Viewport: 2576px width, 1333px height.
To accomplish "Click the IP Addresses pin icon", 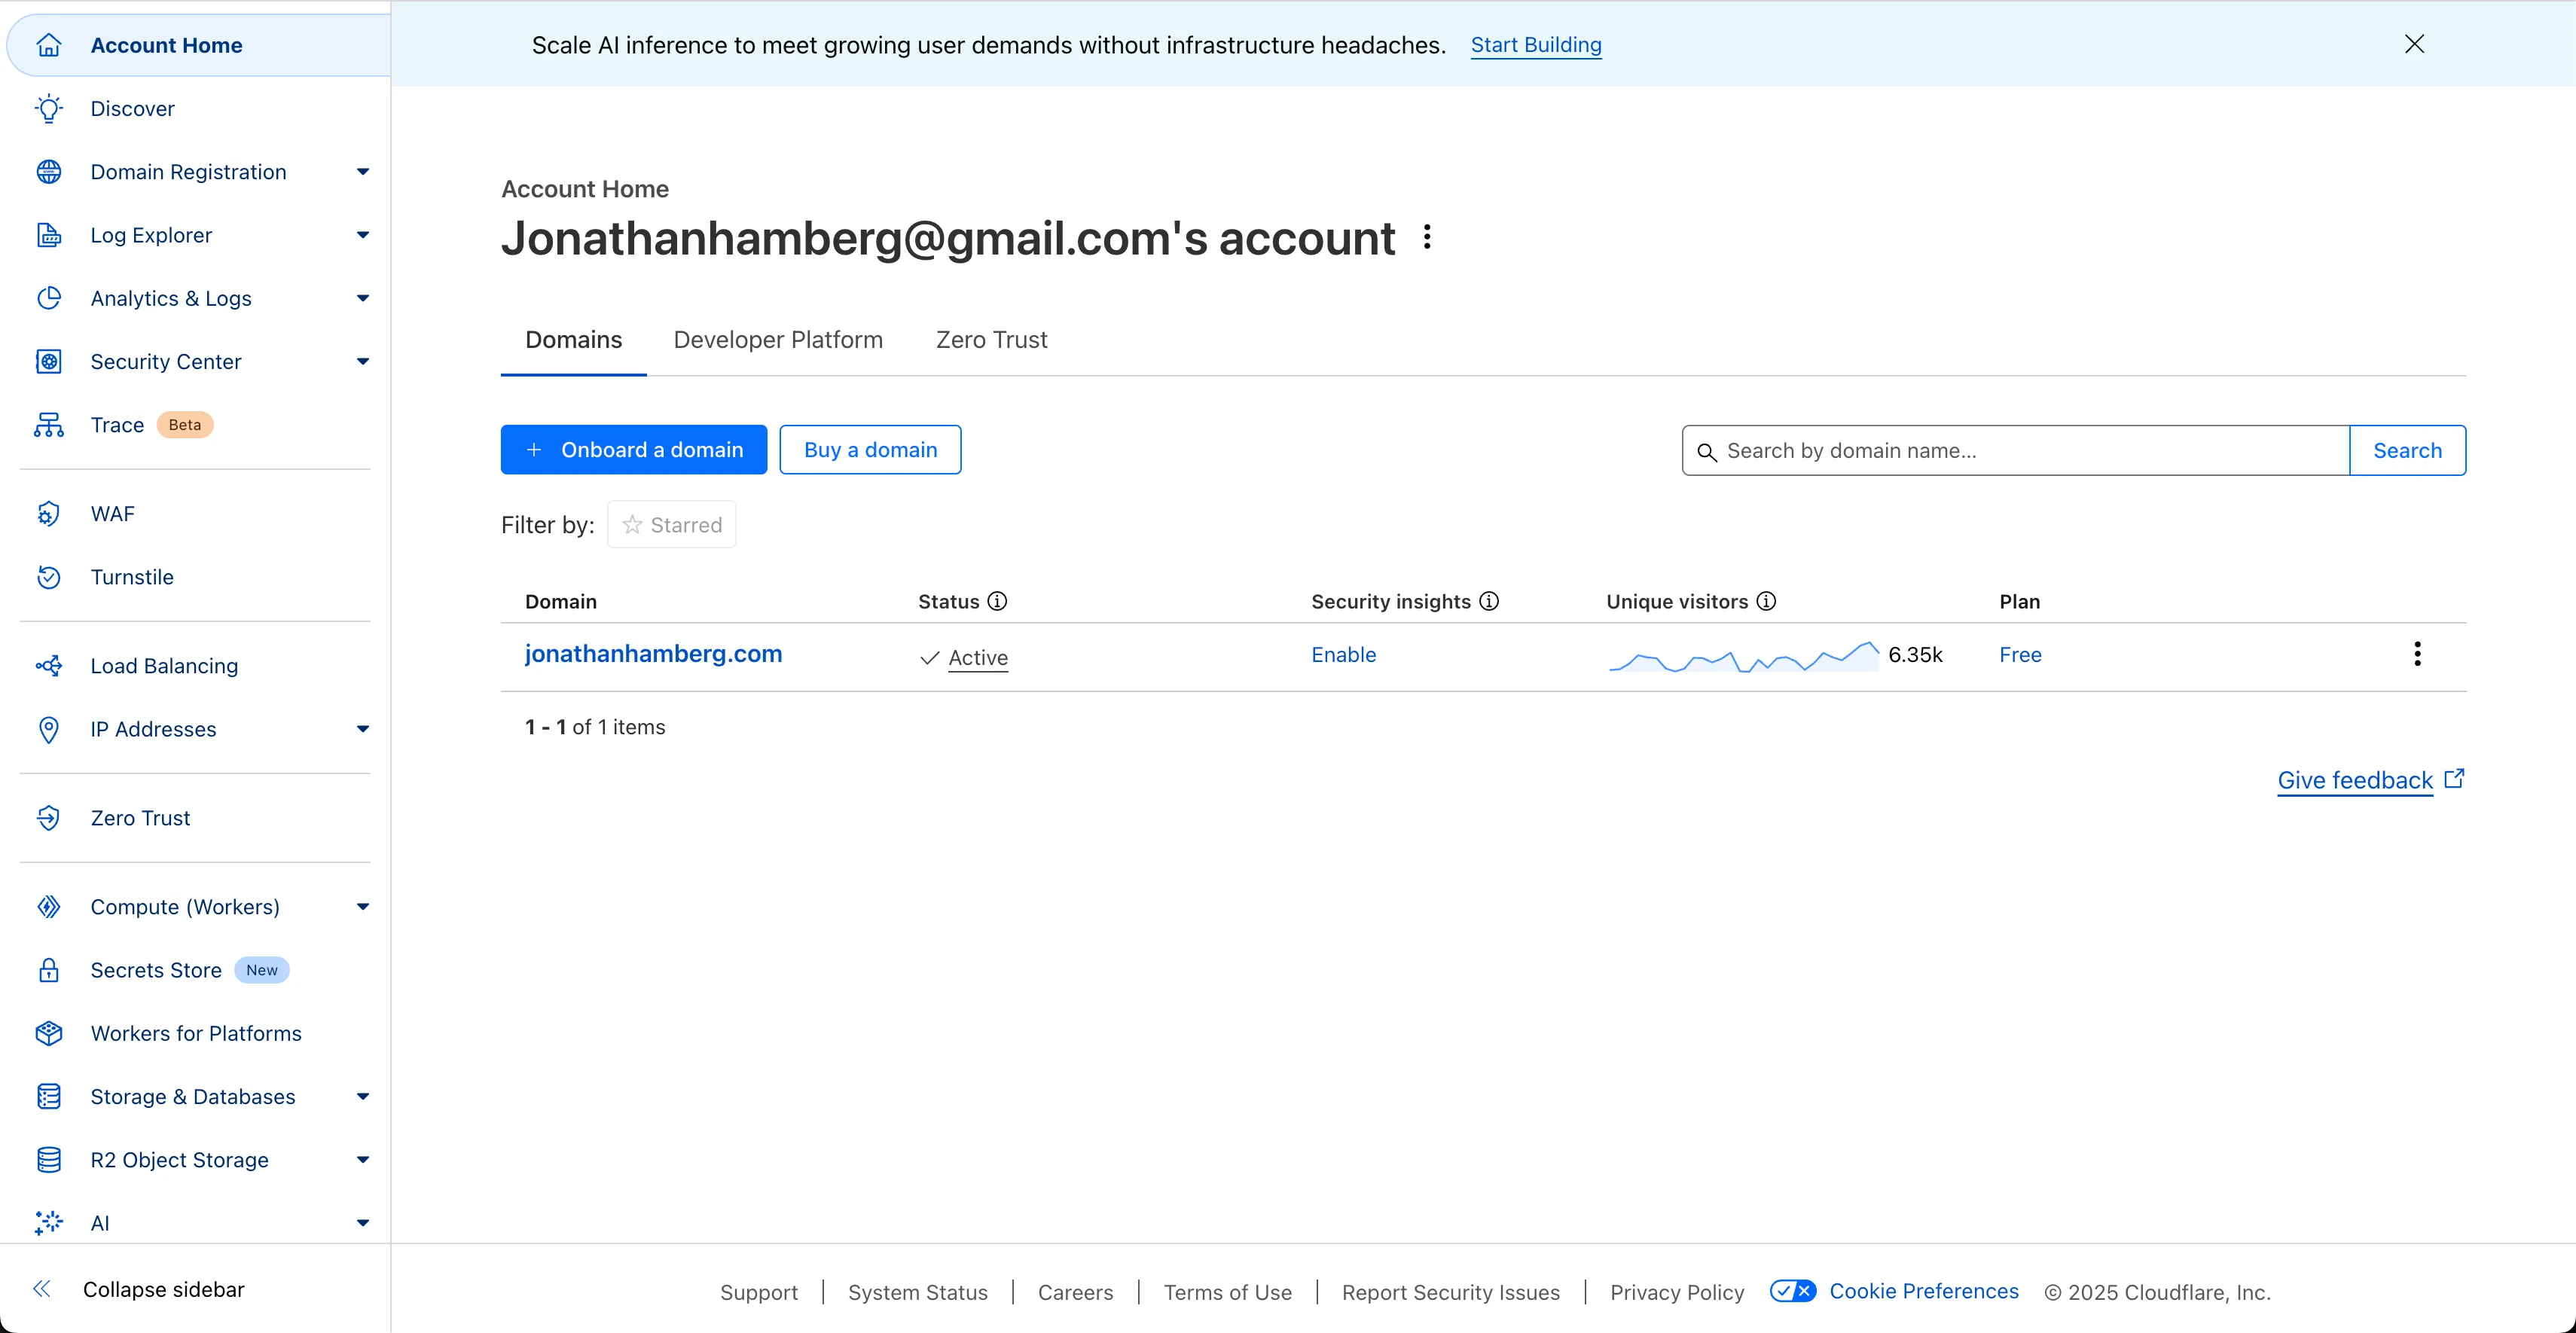I will 49,729.
